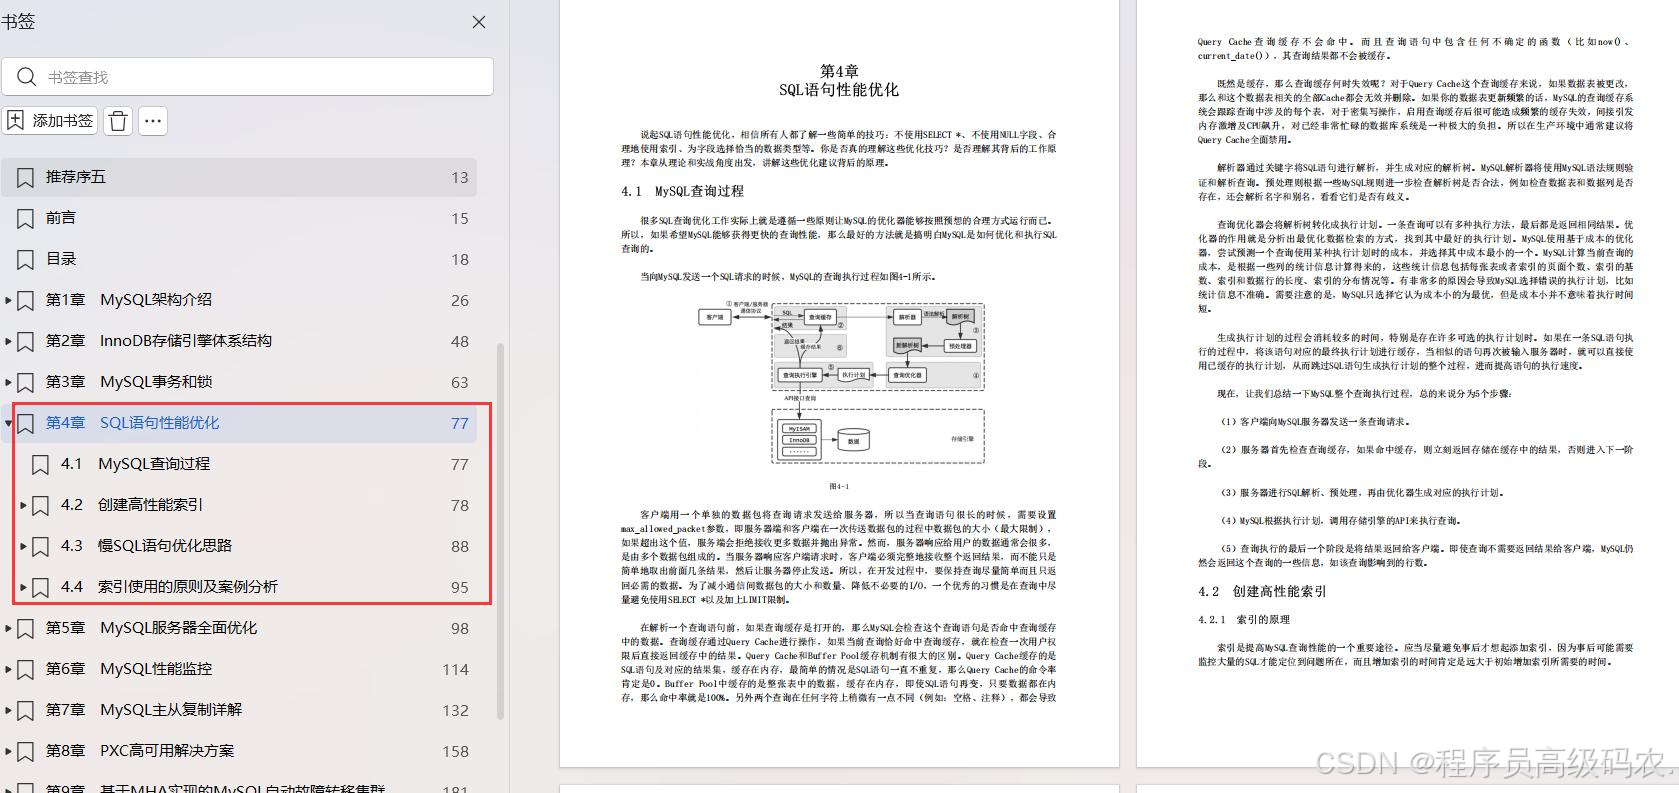Go to 第5章 MySQL服务器全面优化
Screen dimensions: 1679x793
pyautogui.click(x=151, y=628)
